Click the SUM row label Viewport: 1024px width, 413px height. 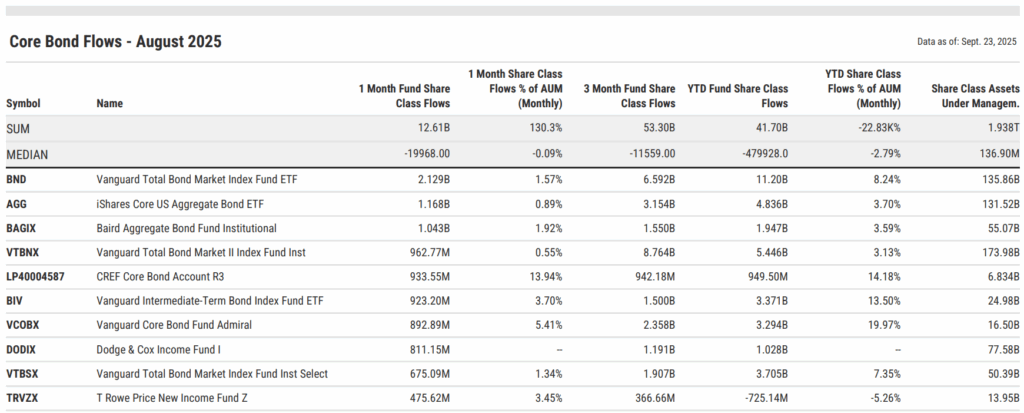tap(18, 129)
